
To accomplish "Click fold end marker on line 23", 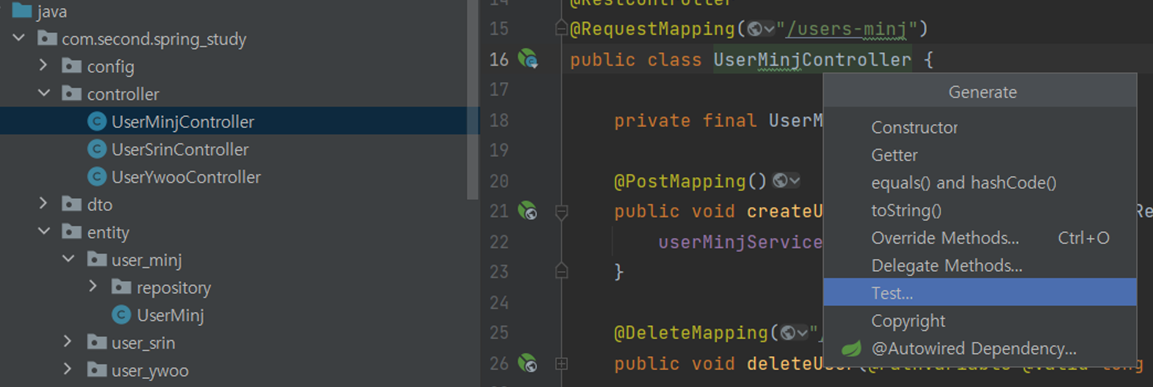I will [x=562, y=270].
